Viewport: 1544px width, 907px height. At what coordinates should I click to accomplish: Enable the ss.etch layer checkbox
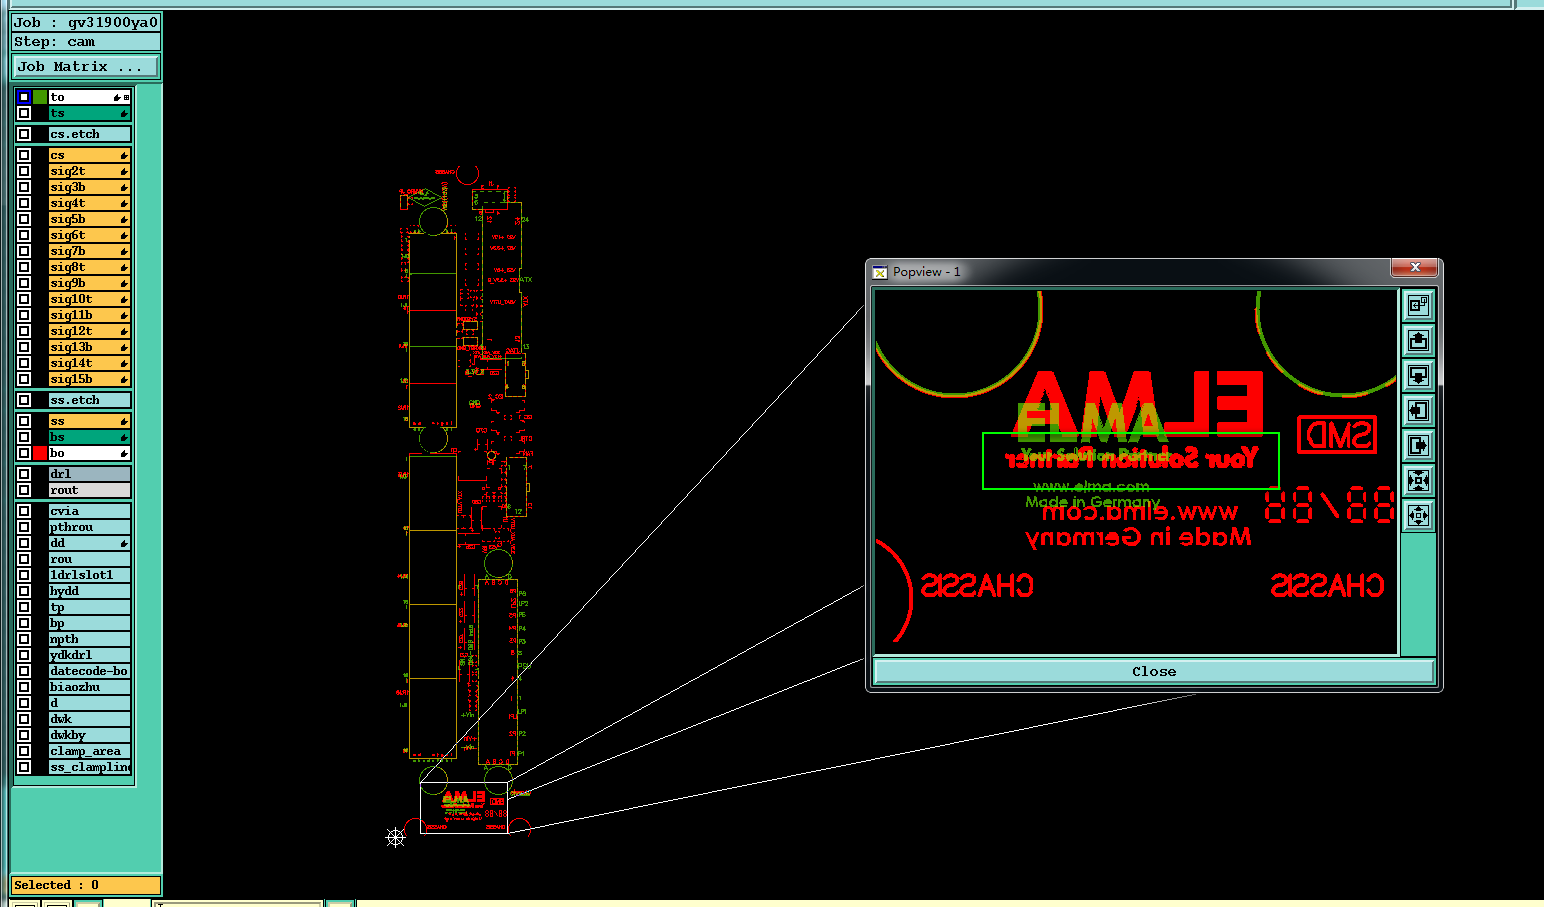24,400
